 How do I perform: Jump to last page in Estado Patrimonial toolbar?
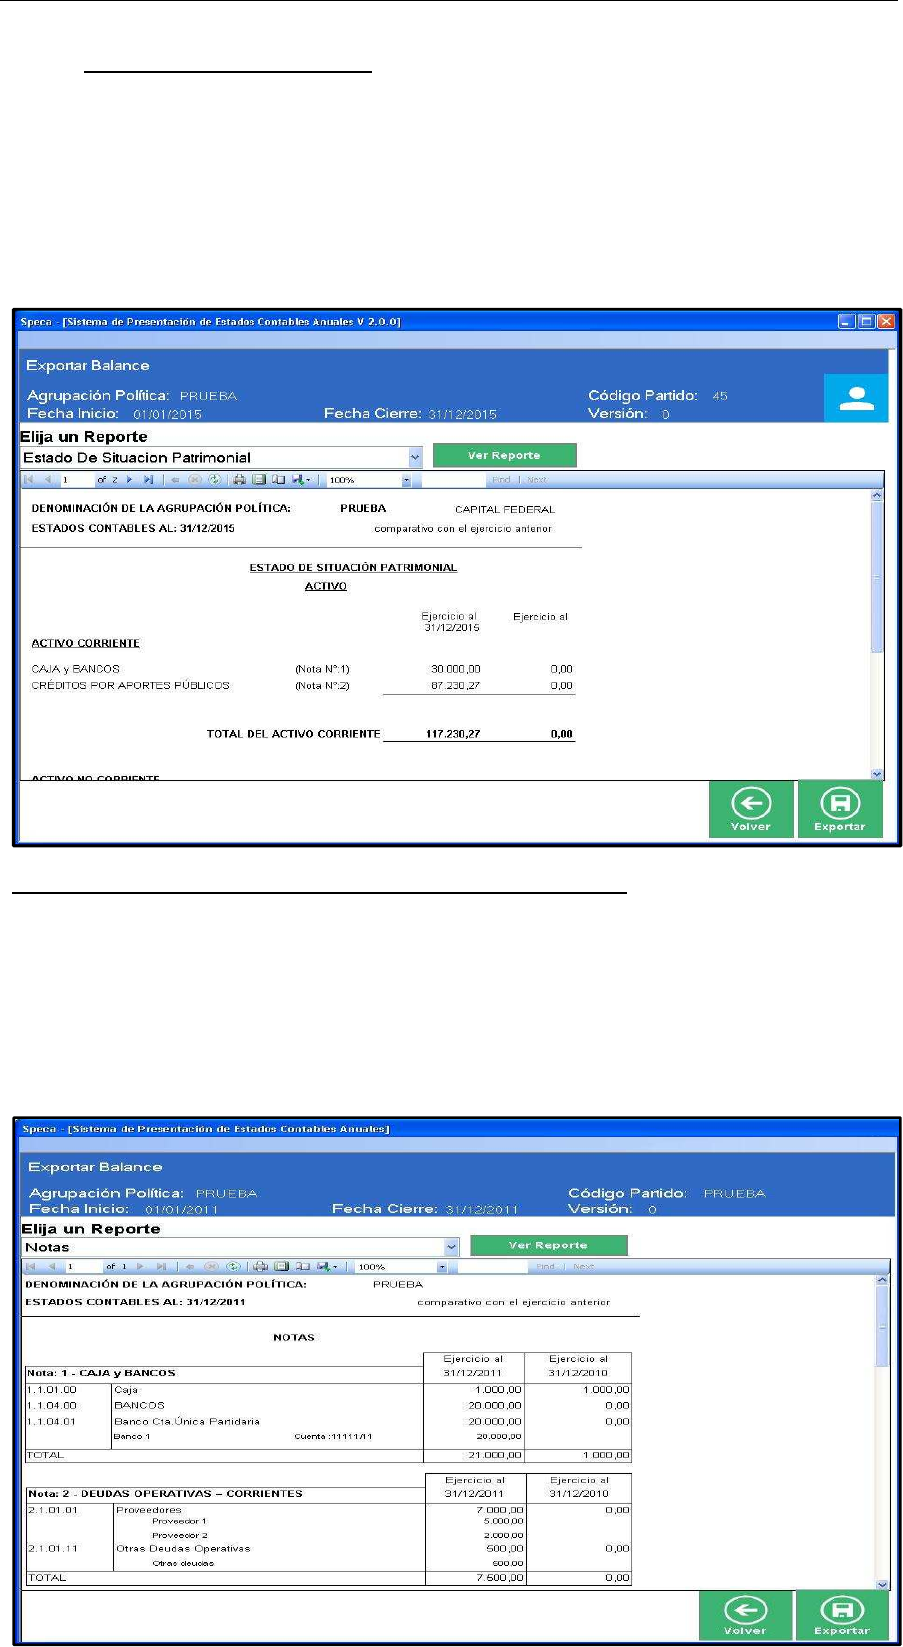click(x=148, y=480)
